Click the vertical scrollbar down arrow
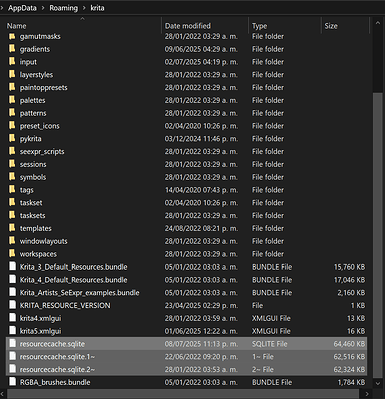The width and height of the screenshot is (385, 399). tap(378, 384)
